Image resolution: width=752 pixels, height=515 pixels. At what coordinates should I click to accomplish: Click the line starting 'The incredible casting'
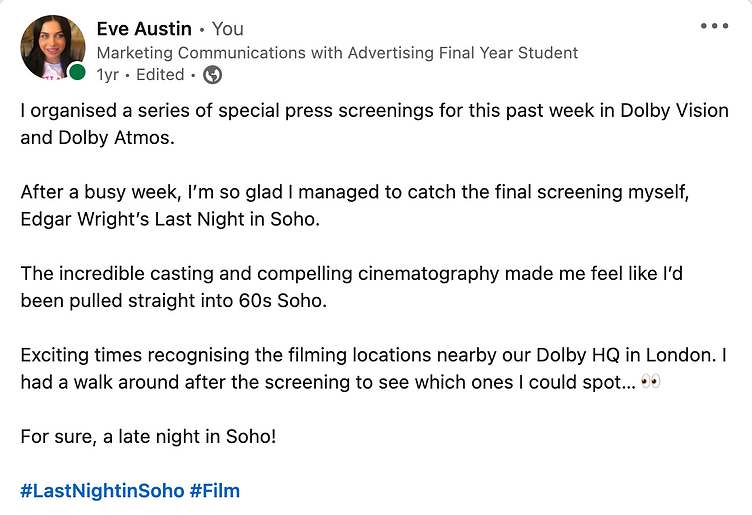coord(352,274)
